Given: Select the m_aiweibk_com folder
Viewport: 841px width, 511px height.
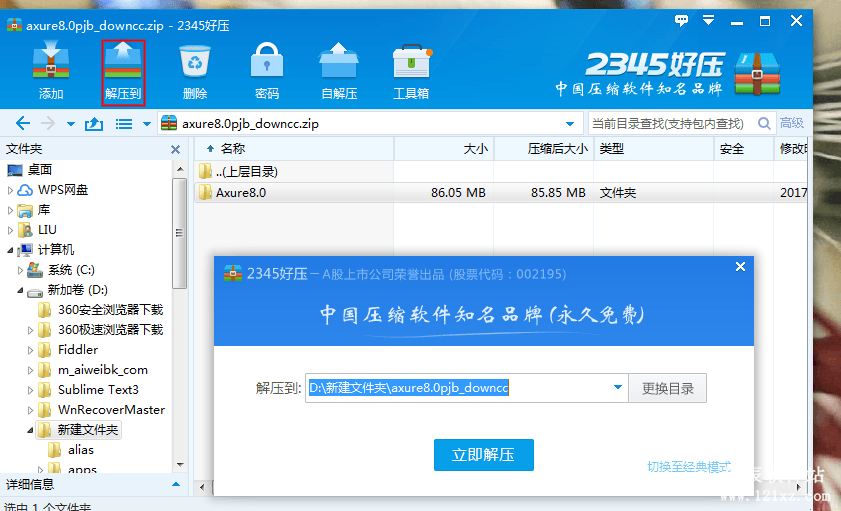Looking at the screenshot, I should tap(102, 370).
